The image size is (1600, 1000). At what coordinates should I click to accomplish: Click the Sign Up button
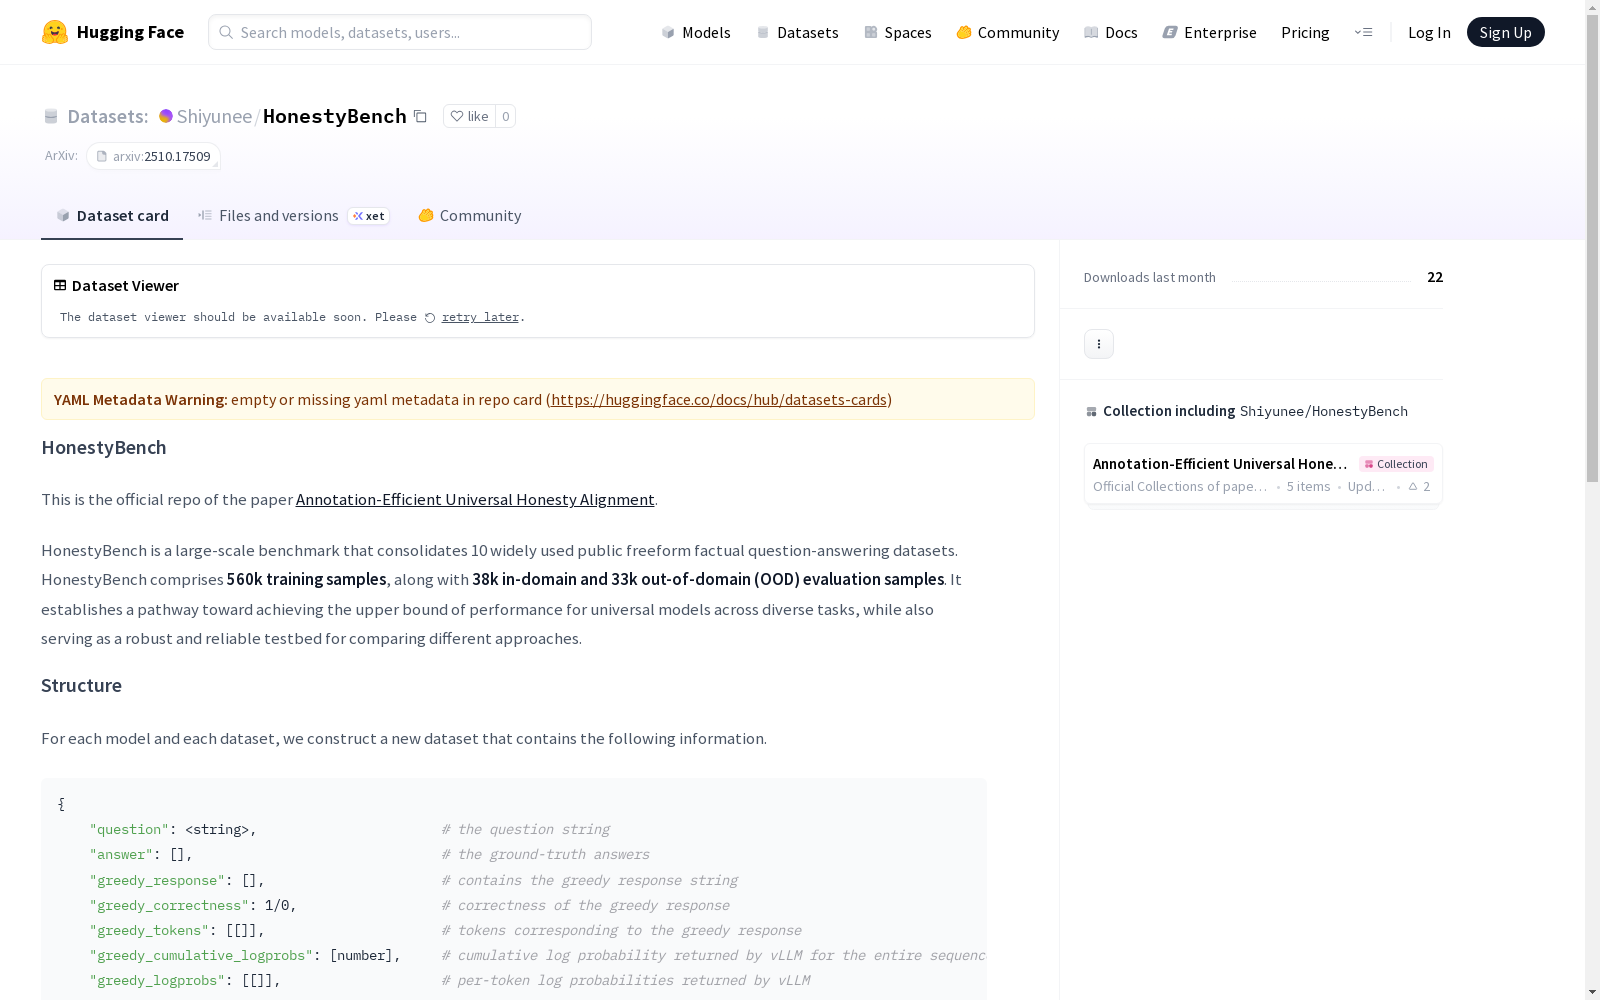[1505, 32]
